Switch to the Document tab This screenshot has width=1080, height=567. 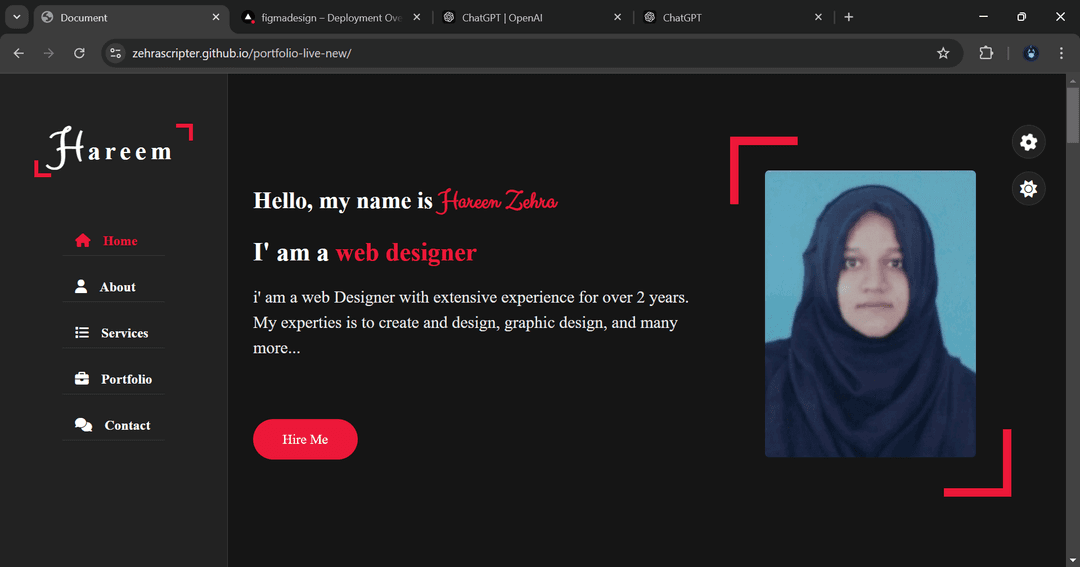tap(131, 18)
